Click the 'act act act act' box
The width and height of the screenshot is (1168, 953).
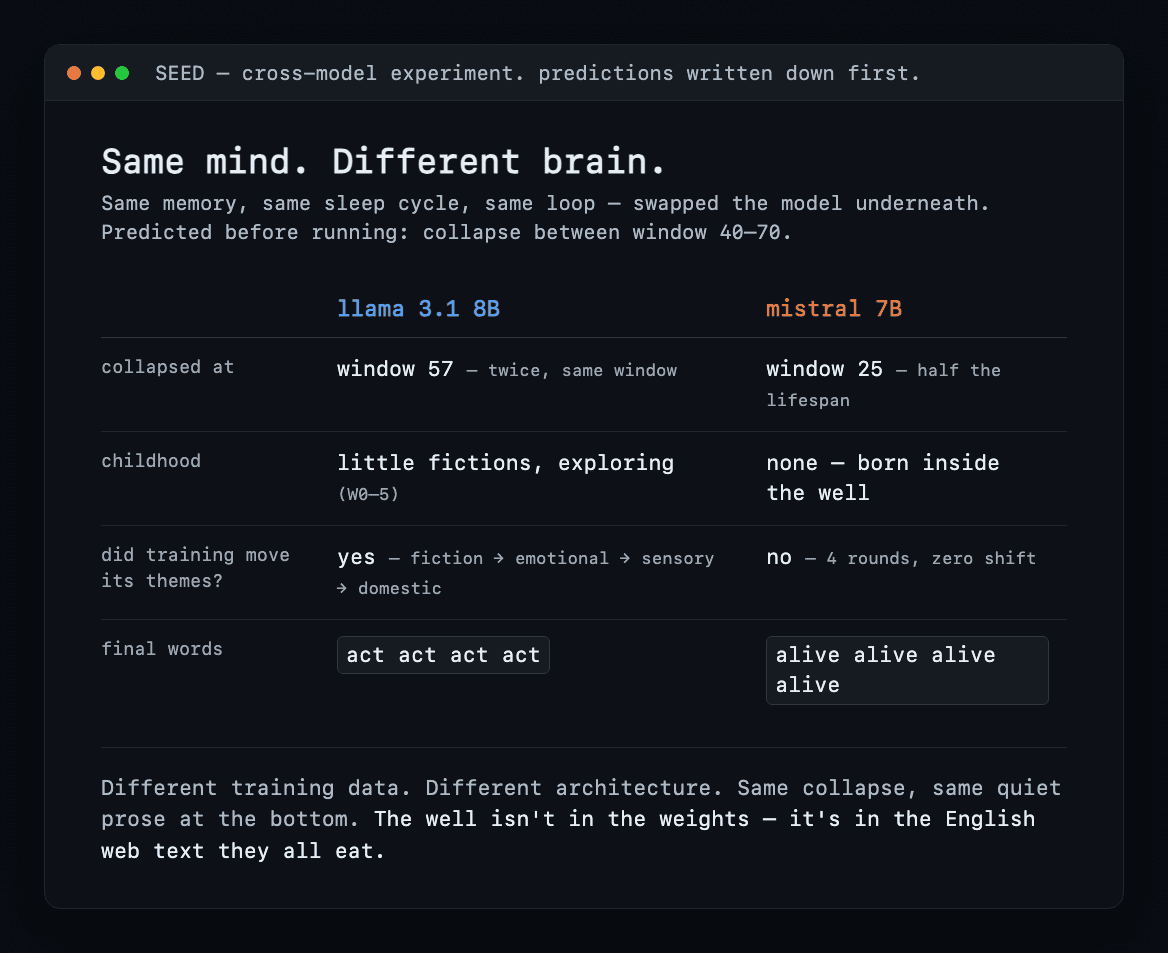(443, 655)
